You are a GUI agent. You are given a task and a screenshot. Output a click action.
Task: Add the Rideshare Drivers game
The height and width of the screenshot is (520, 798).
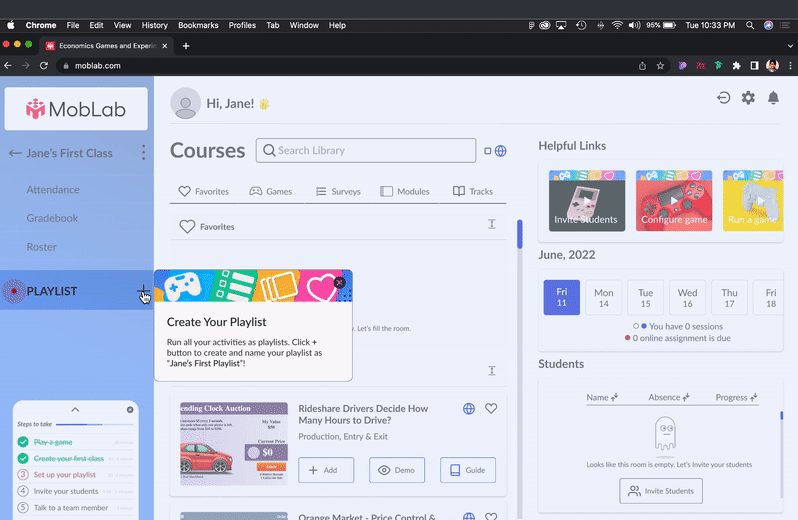tap(326, 470)
